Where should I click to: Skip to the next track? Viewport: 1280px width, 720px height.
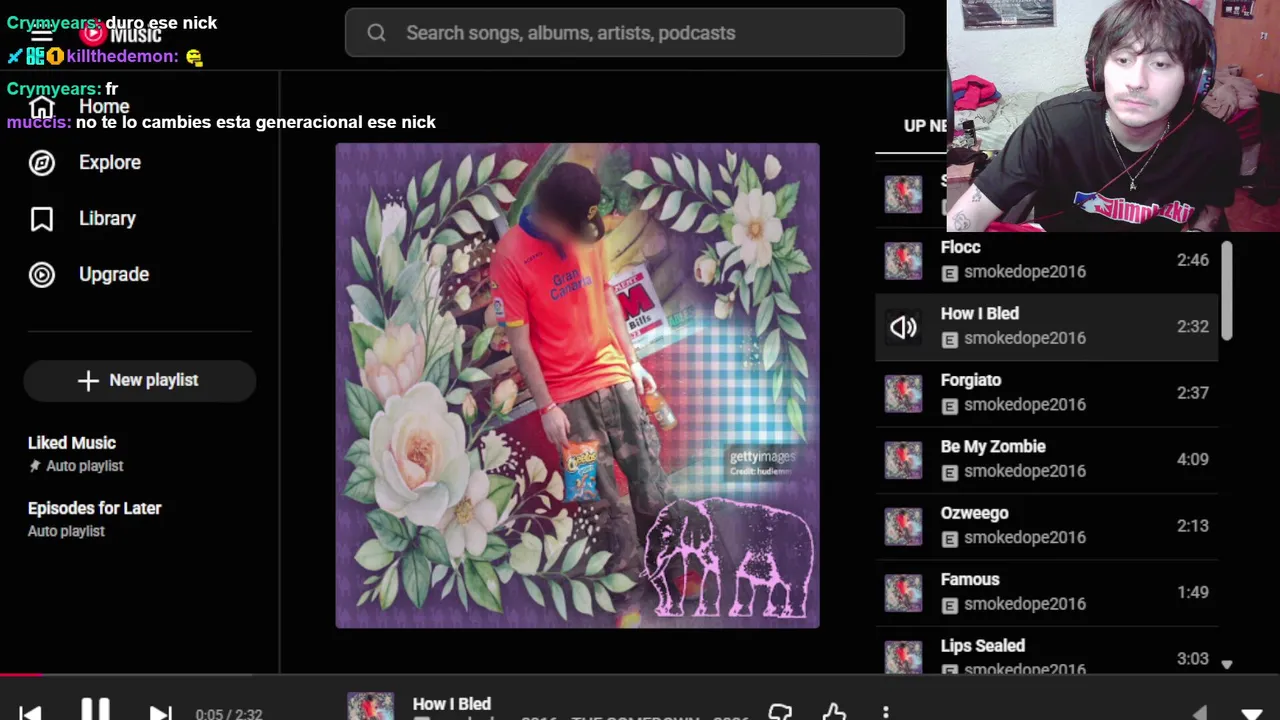coord(160,713)
